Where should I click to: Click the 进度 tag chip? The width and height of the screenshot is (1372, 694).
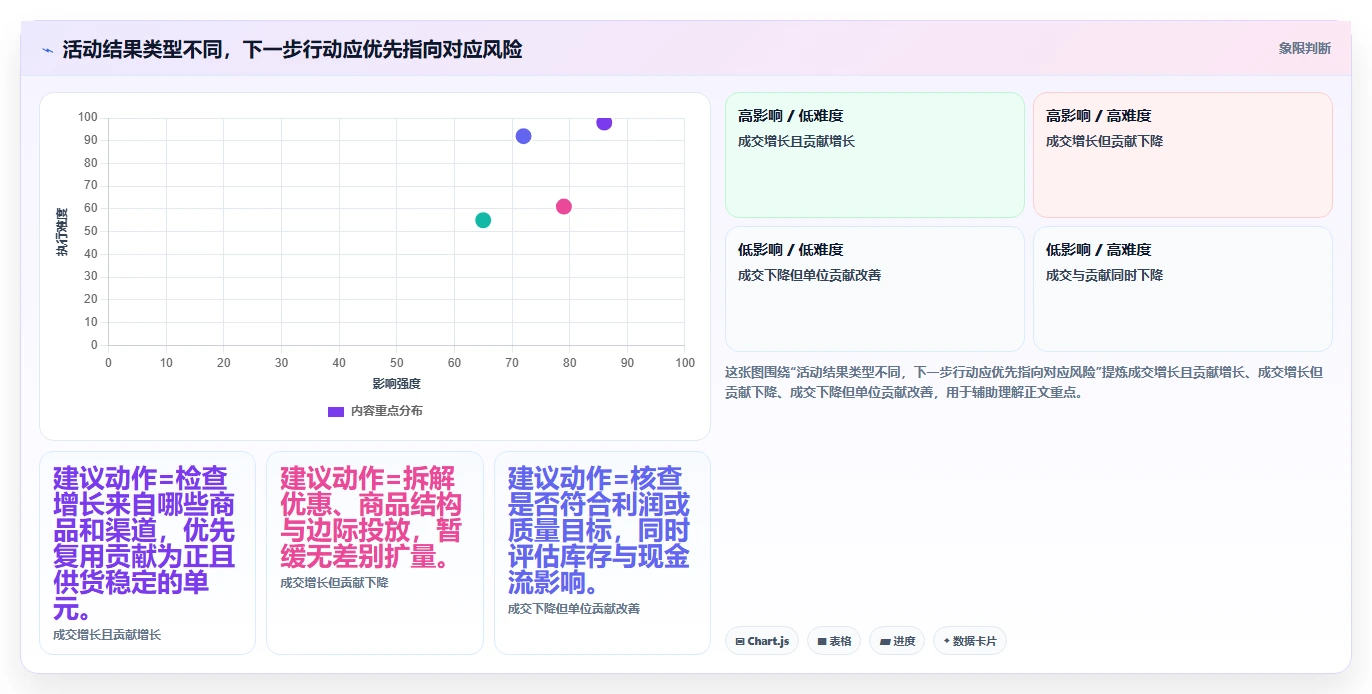[x=897, y=641]
